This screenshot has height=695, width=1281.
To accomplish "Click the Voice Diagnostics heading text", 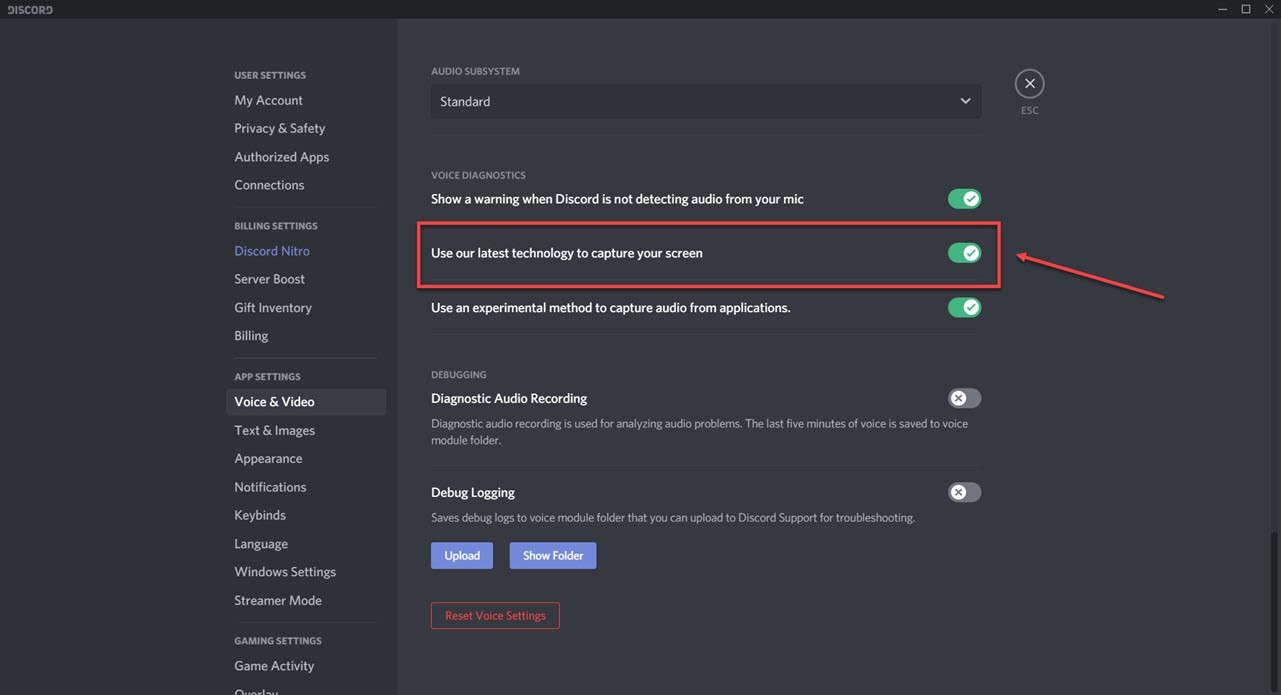I will pyautogui.click(x=478, y=175).
